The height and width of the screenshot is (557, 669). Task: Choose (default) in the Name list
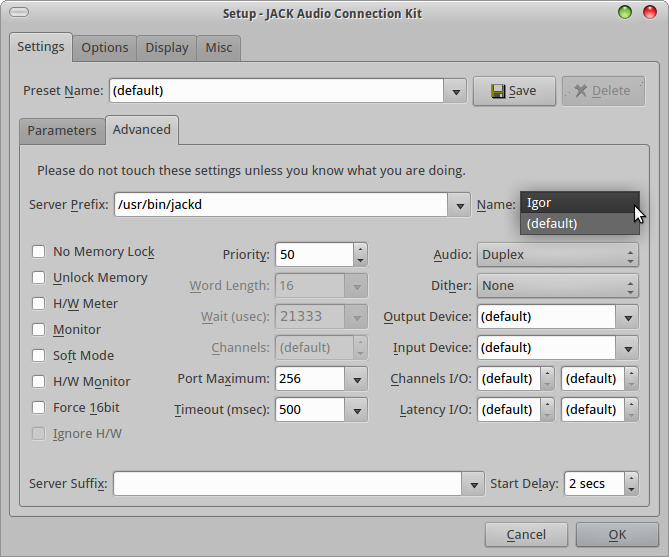click(579, 224)
